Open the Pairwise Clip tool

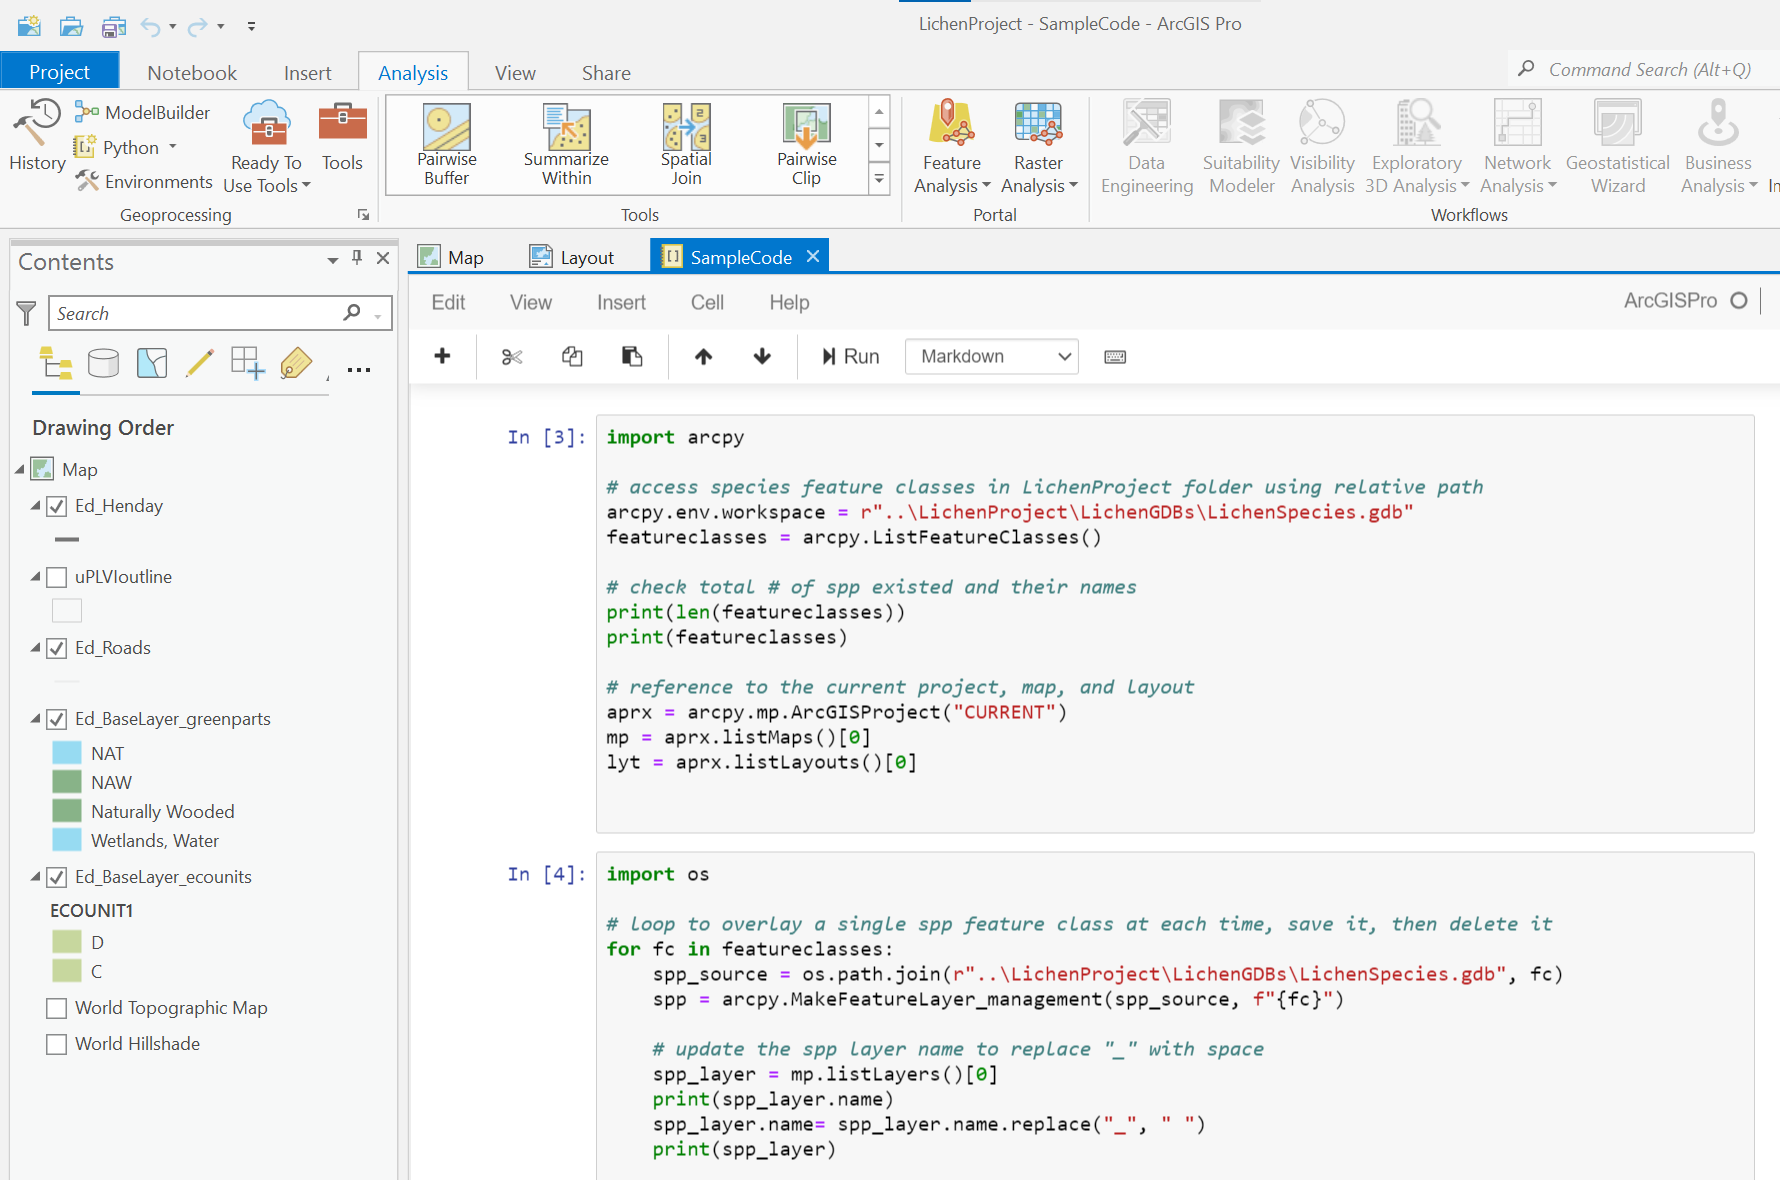(806, 145)
